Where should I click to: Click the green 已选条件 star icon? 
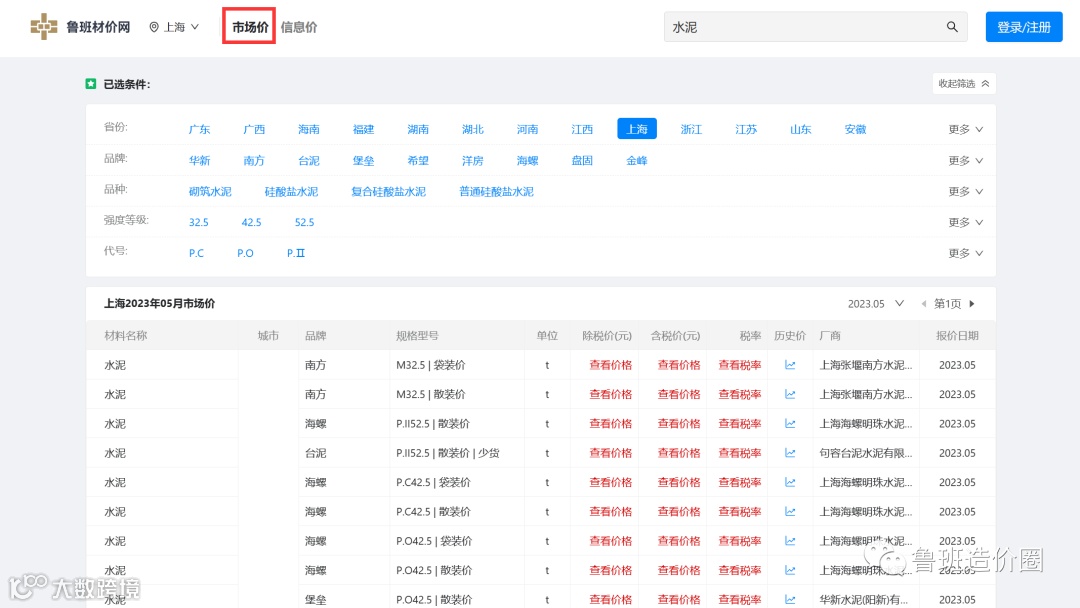91,84
